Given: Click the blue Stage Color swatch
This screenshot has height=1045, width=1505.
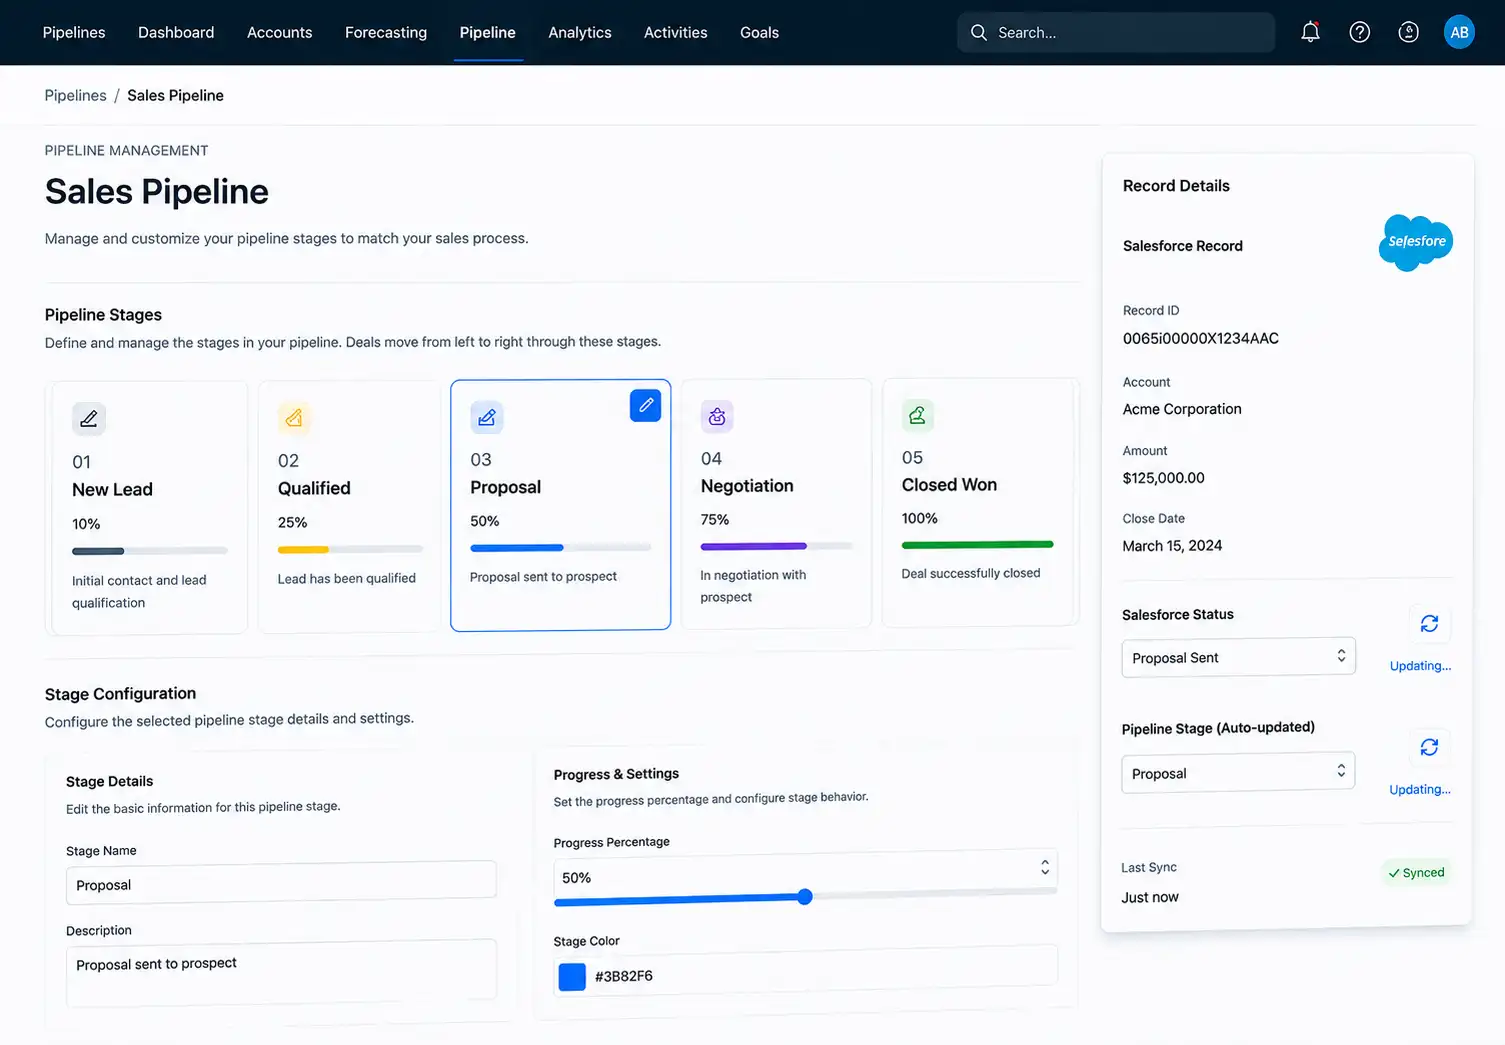Looking at the screenshot, I should [572, 976].
